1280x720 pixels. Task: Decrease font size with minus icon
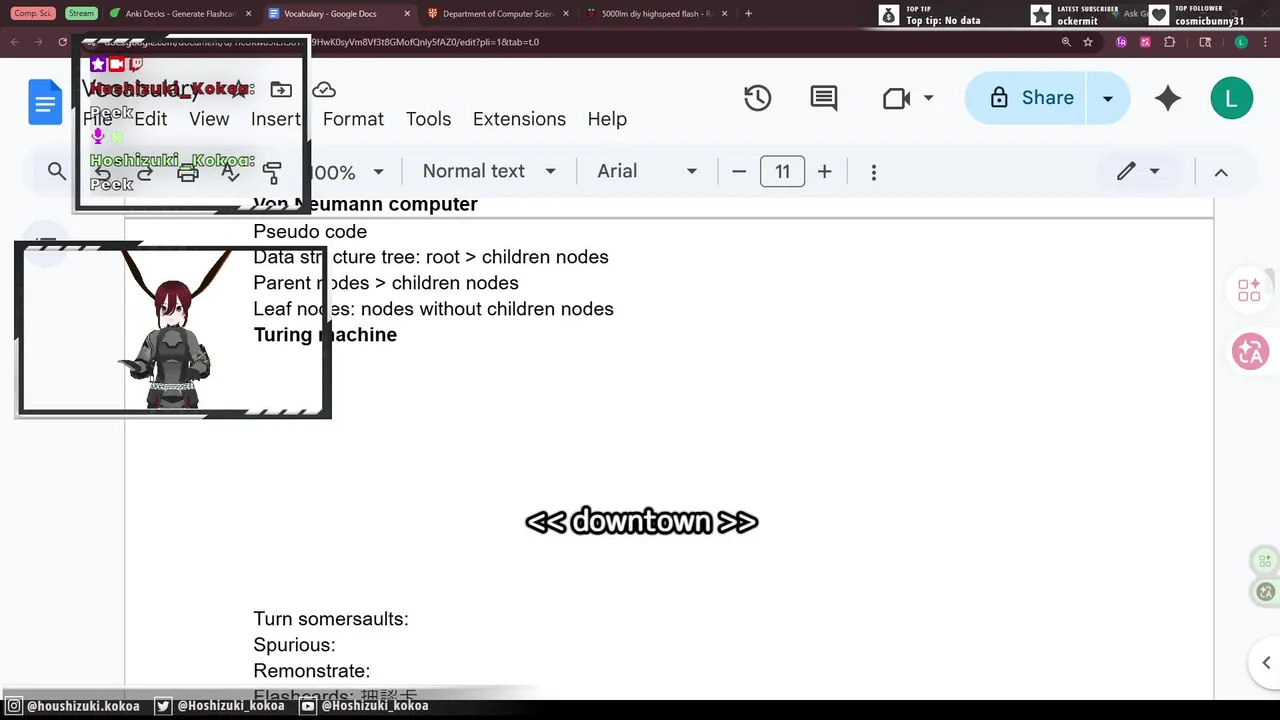point(739,172)
